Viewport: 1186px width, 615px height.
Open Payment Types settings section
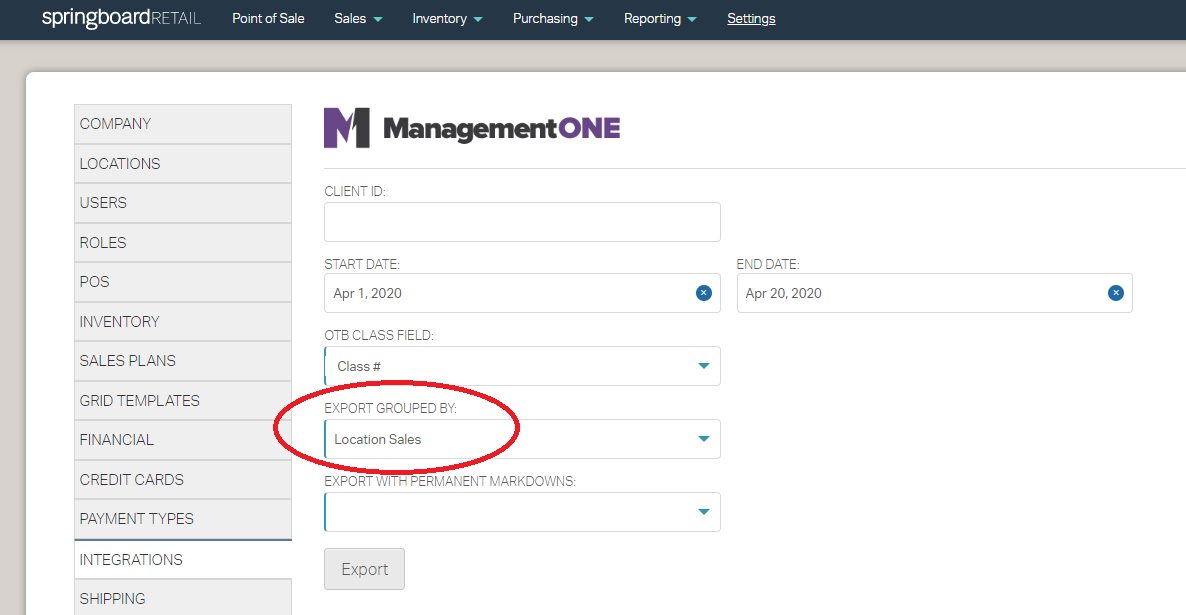tap(182, 519)
